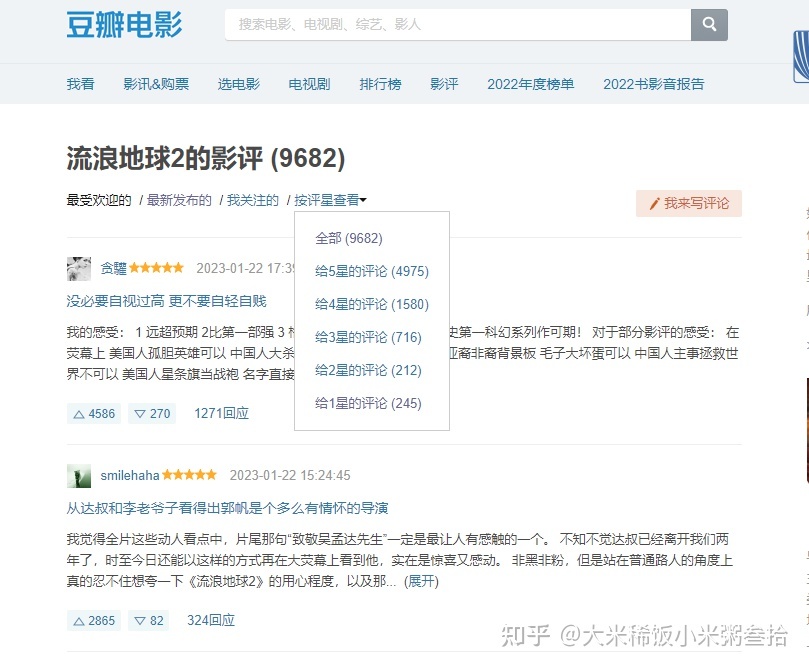
Task: Choose 给4星的评论 (1580) option
Action: 372,304
